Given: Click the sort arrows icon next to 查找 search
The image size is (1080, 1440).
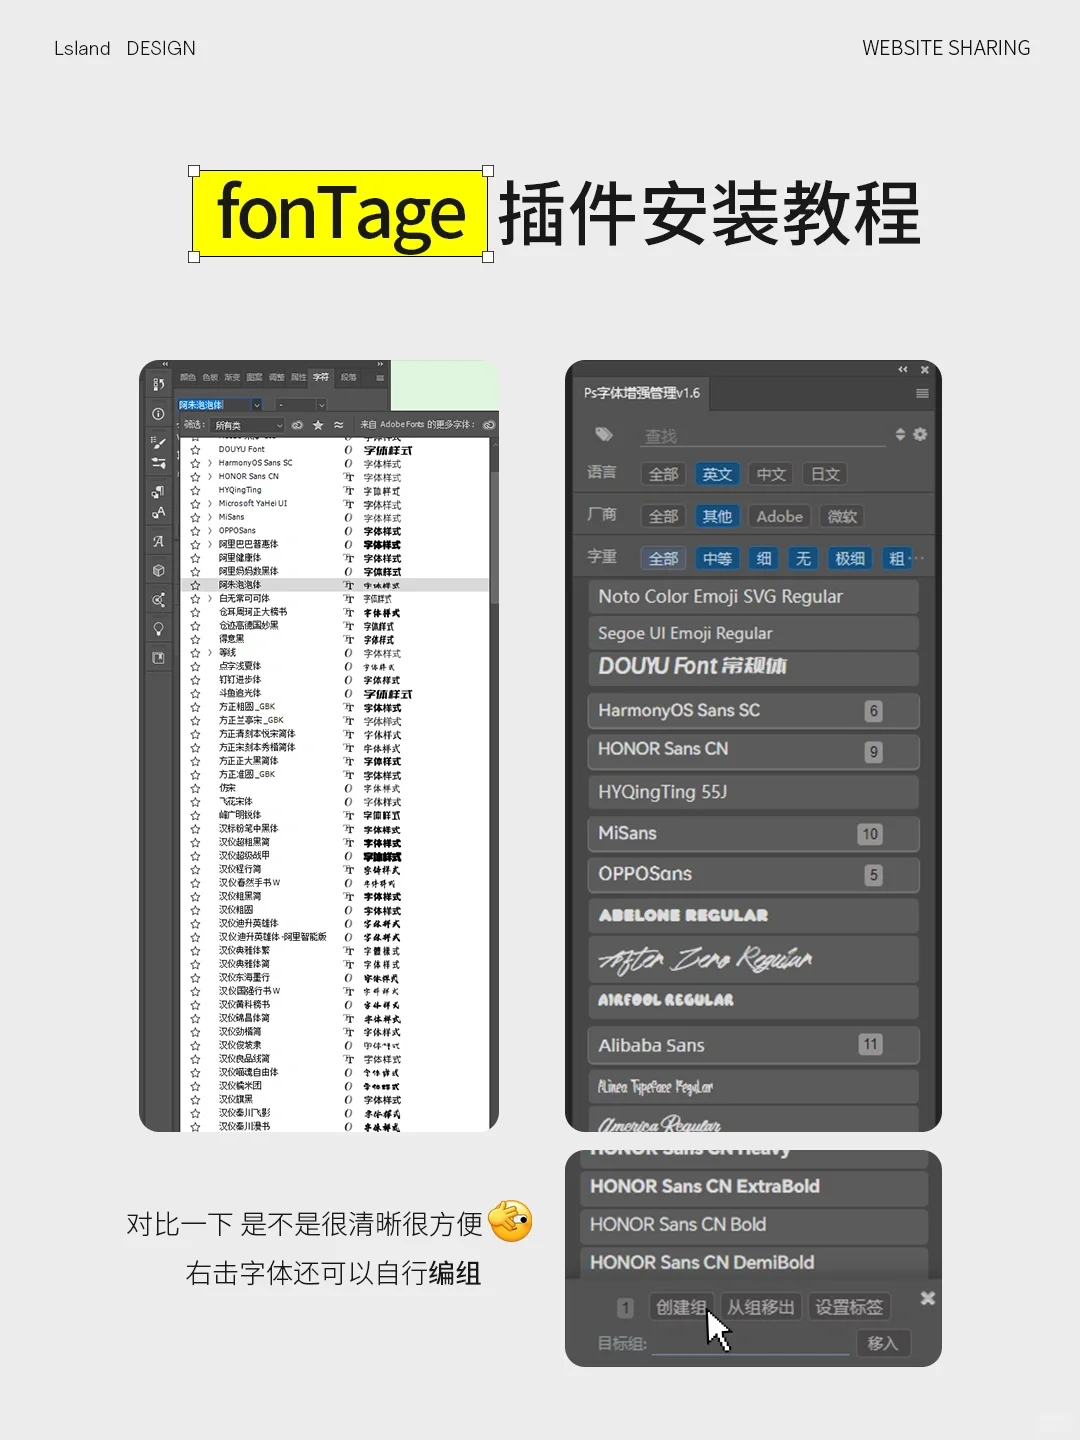Looking at the screenshot, I should tap(900, 435).
